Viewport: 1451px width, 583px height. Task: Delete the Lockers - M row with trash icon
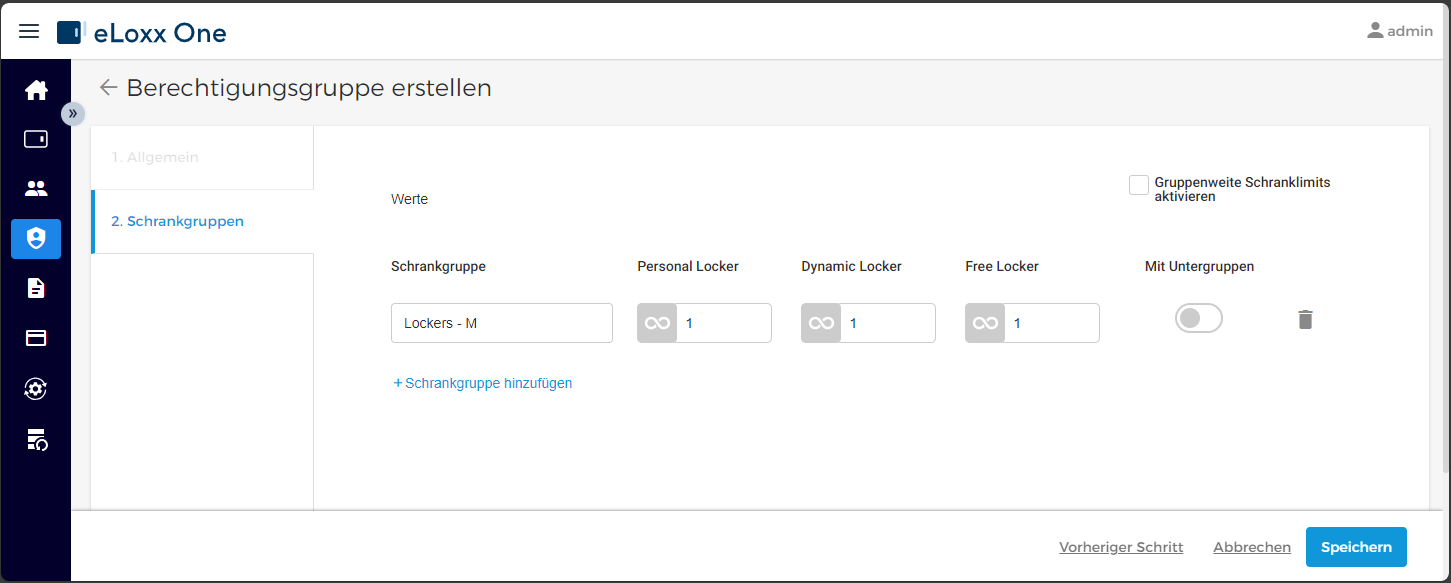pyautogui.click(x=1305, y=320)
